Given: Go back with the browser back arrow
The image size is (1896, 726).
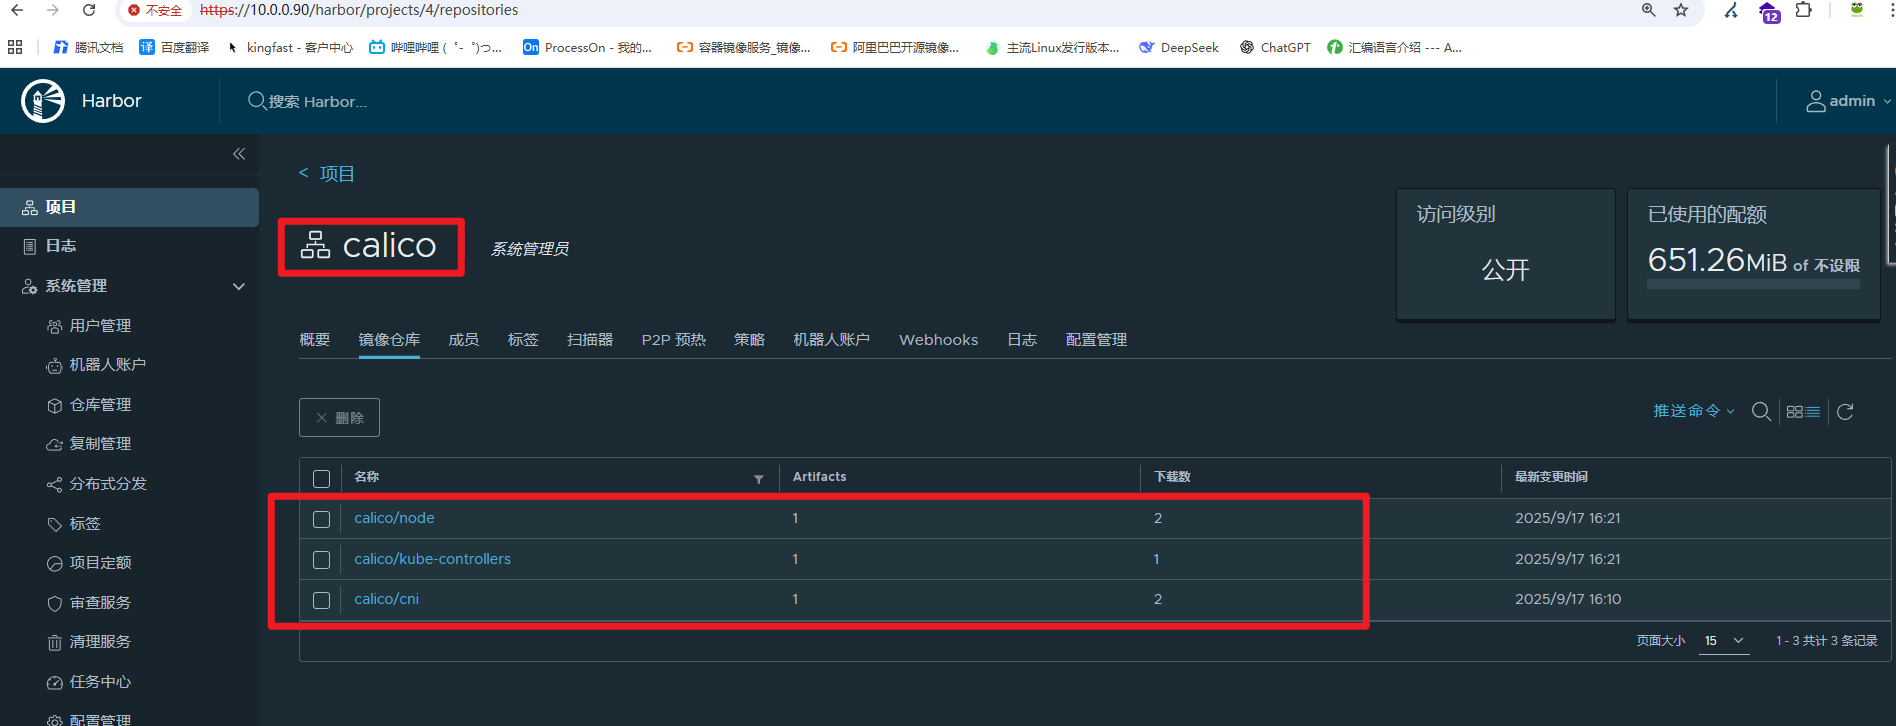Looking at the screenshot, I should (x=16, y=10).
